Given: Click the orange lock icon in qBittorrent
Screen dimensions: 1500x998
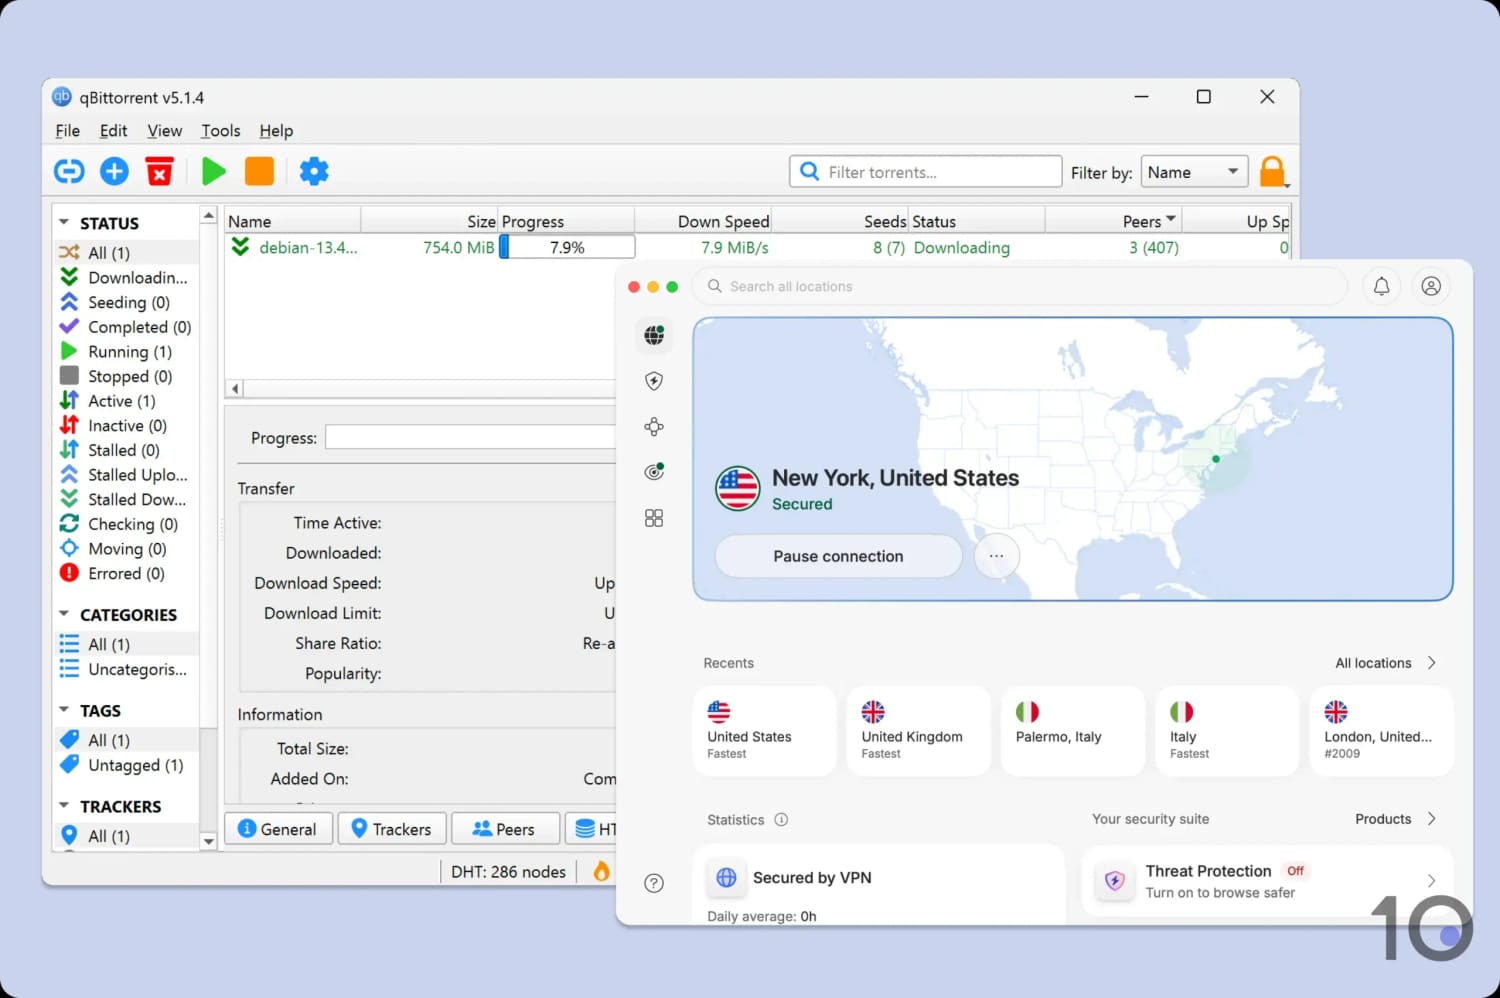Looking at the screenshot, I should coord(1273,172).
